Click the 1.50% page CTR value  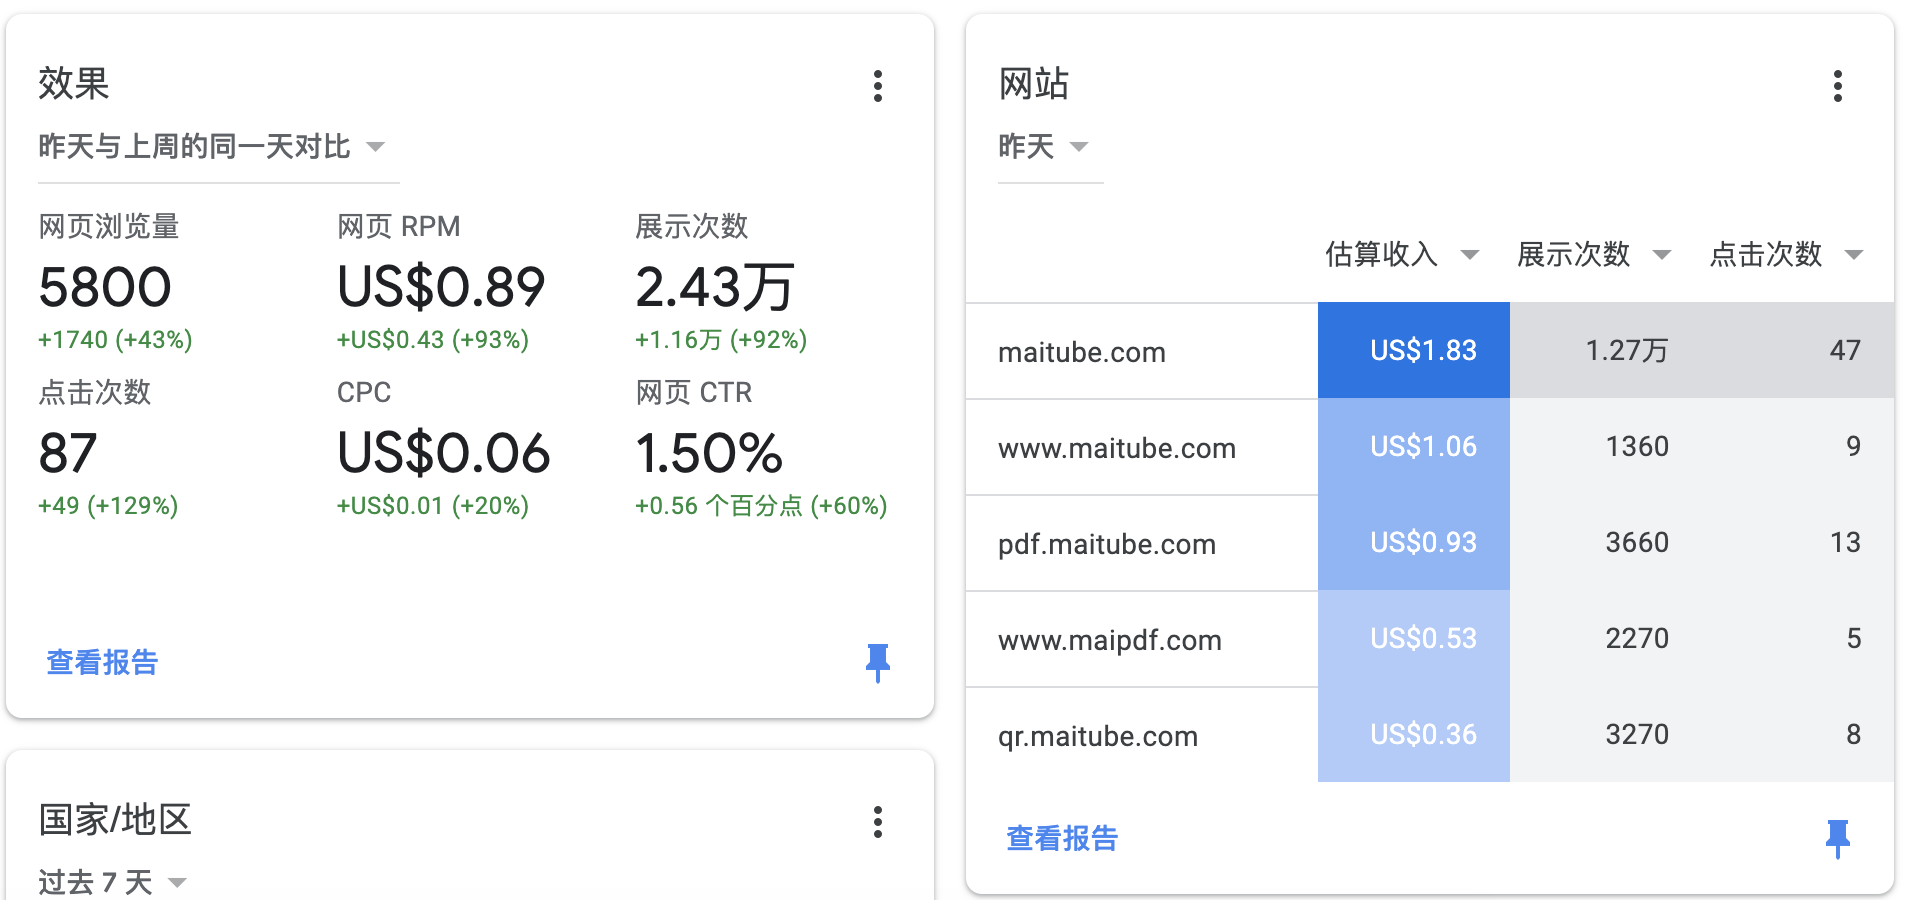[x=709, y=453]
